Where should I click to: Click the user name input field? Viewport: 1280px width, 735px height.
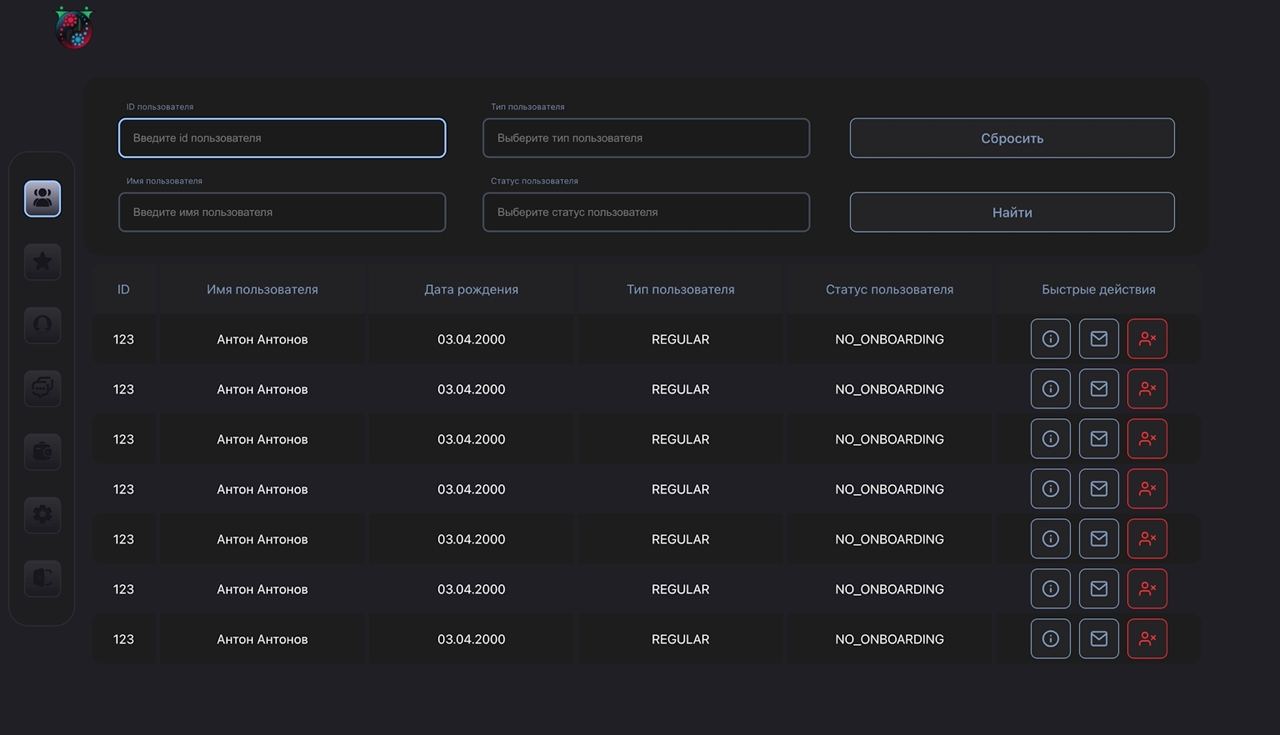tap(282, 212)
